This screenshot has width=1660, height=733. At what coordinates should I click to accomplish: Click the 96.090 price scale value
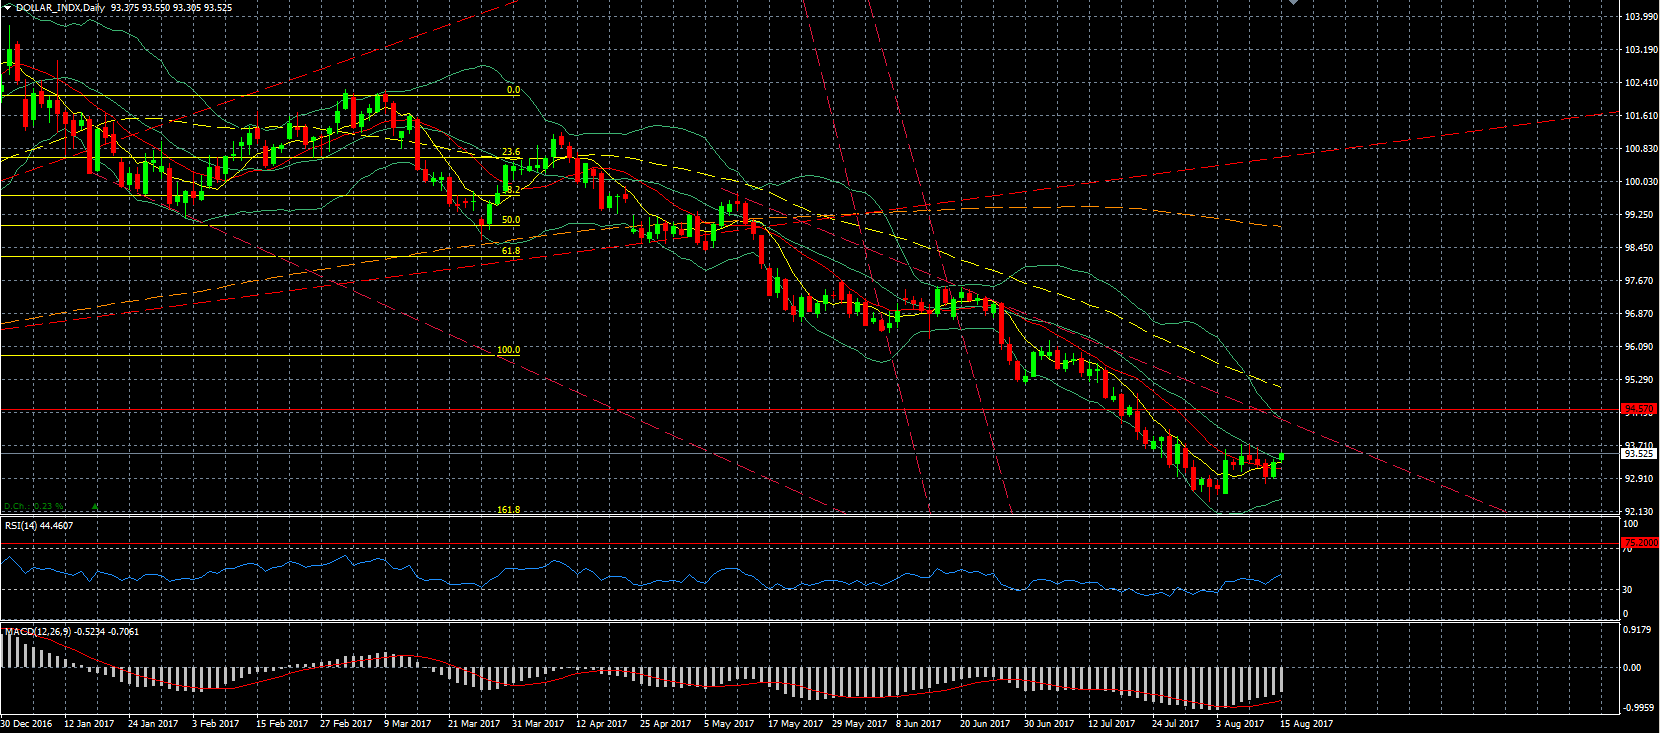coord(1638,347)
